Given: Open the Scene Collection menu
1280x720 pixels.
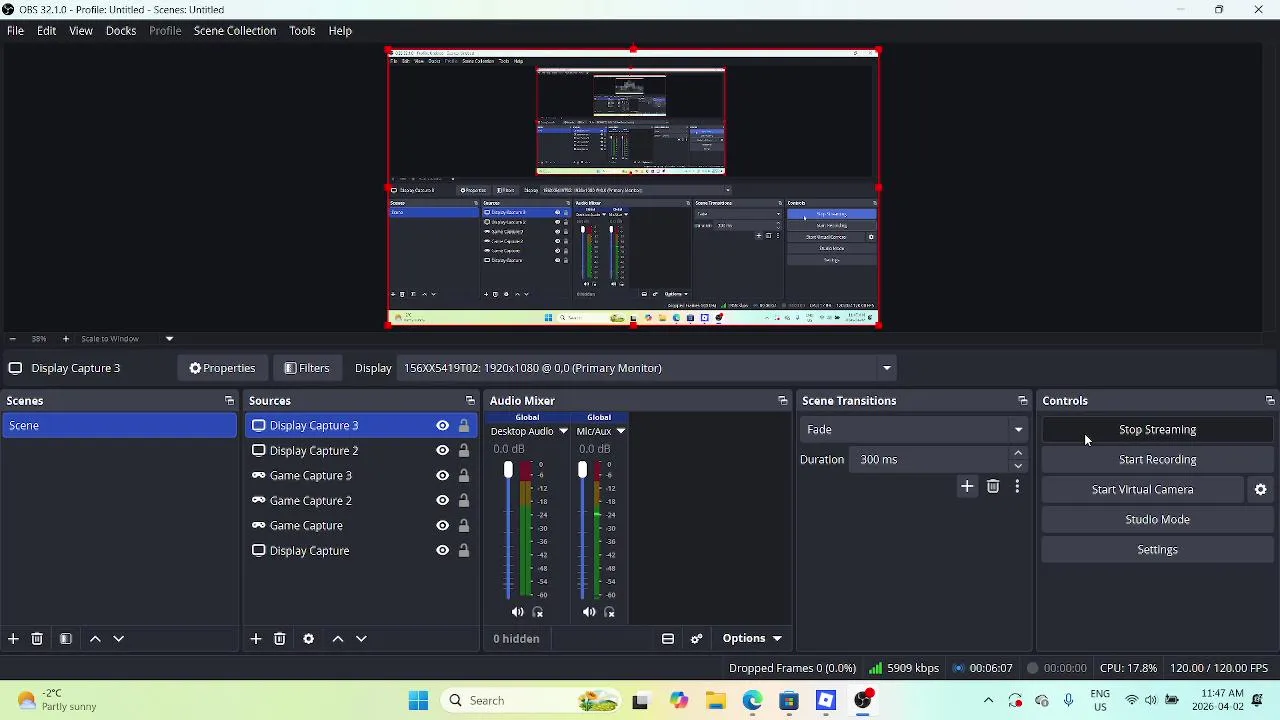Looking at the screenshot, I should (x=235, y=31).
